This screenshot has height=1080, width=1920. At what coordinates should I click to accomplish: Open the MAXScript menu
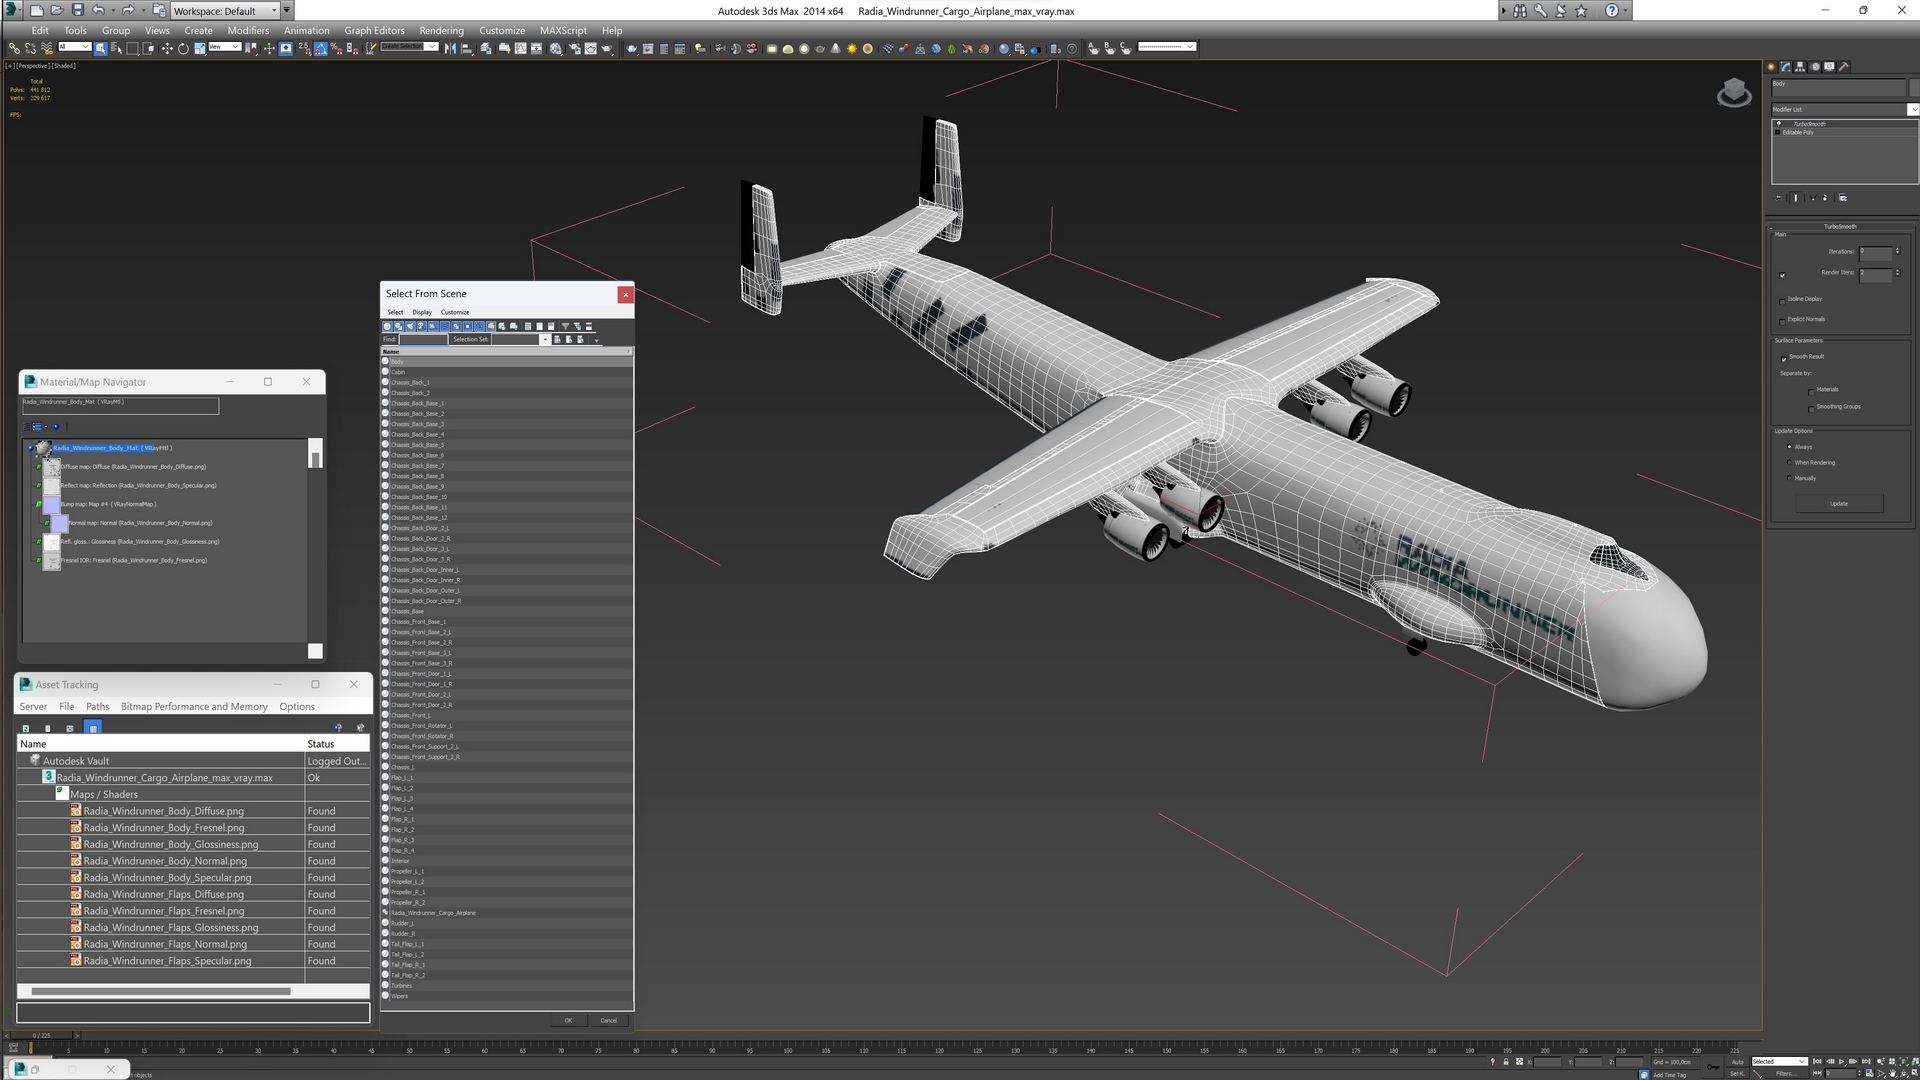[563, 30]
